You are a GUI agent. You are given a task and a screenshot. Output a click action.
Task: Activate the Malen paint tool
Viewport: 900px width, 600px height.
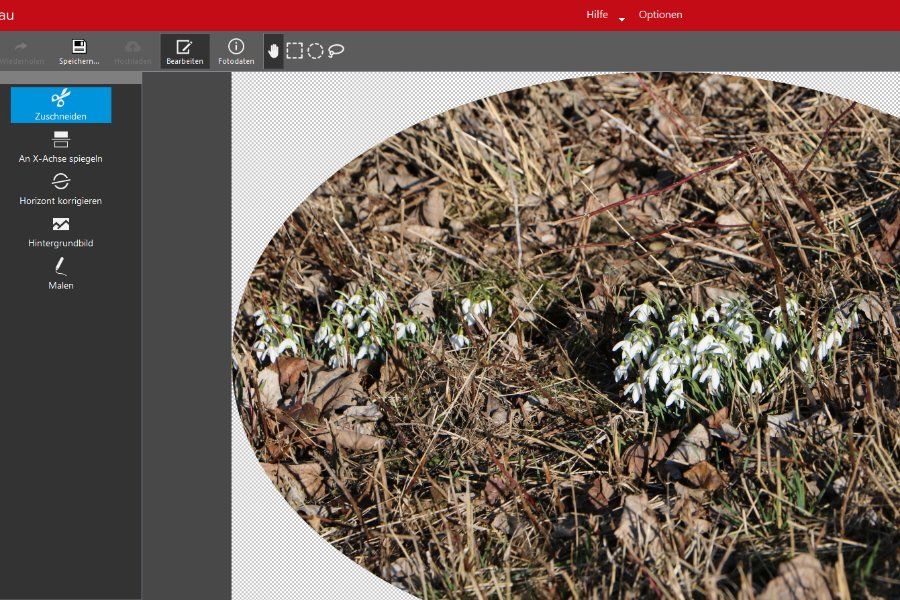point(61,274)
